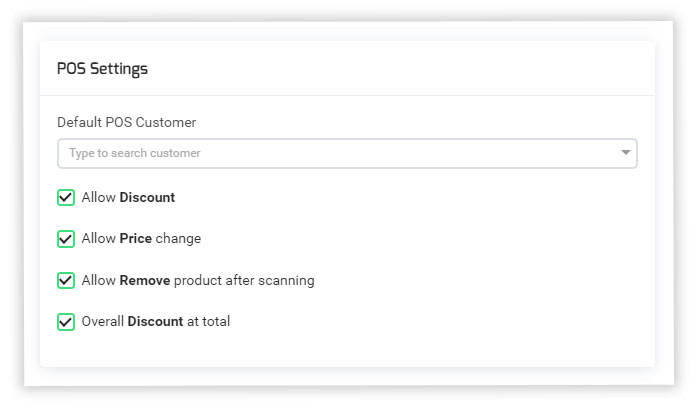This screenshot has height=408, width=699.
Task: Click the word 'change' after Price
Action: (x=178, y=239)
